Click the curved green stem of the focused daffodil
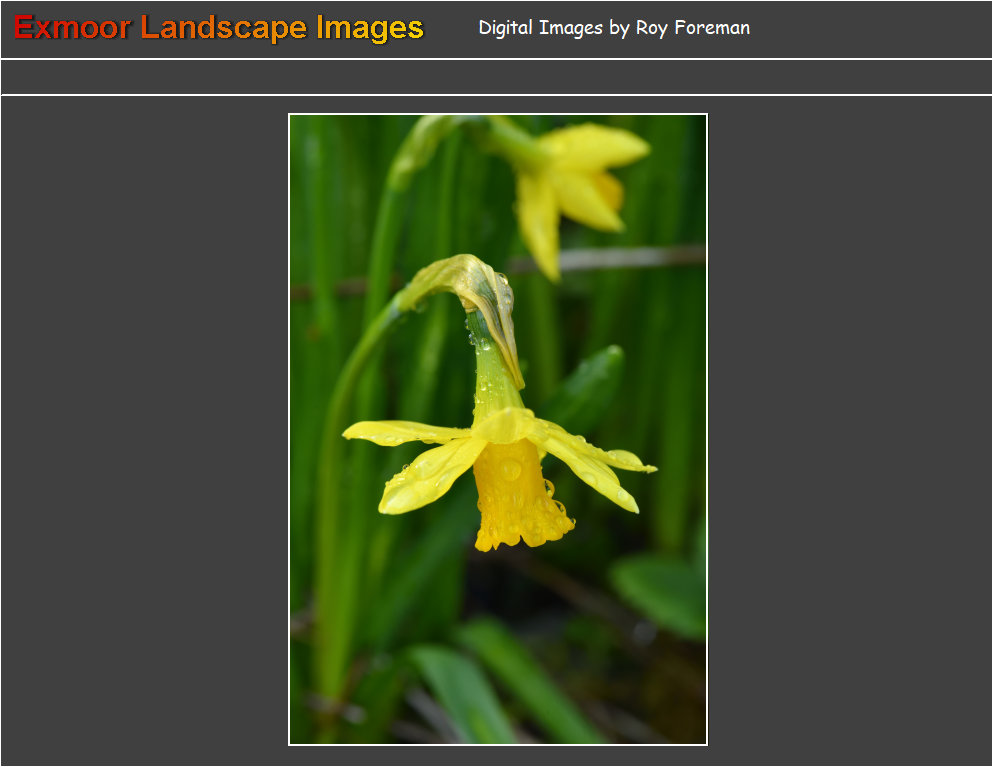Screen dimensions: 993x767 point(350,380)
